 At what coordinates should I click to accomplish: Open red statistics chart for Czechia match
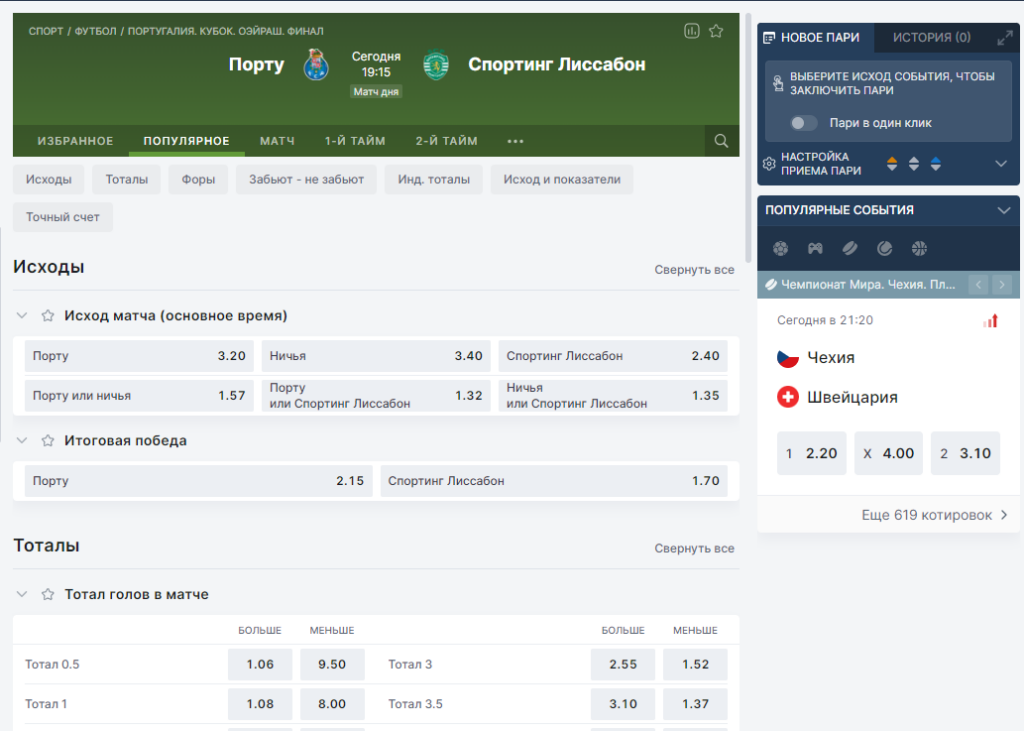tap(991, 321)
